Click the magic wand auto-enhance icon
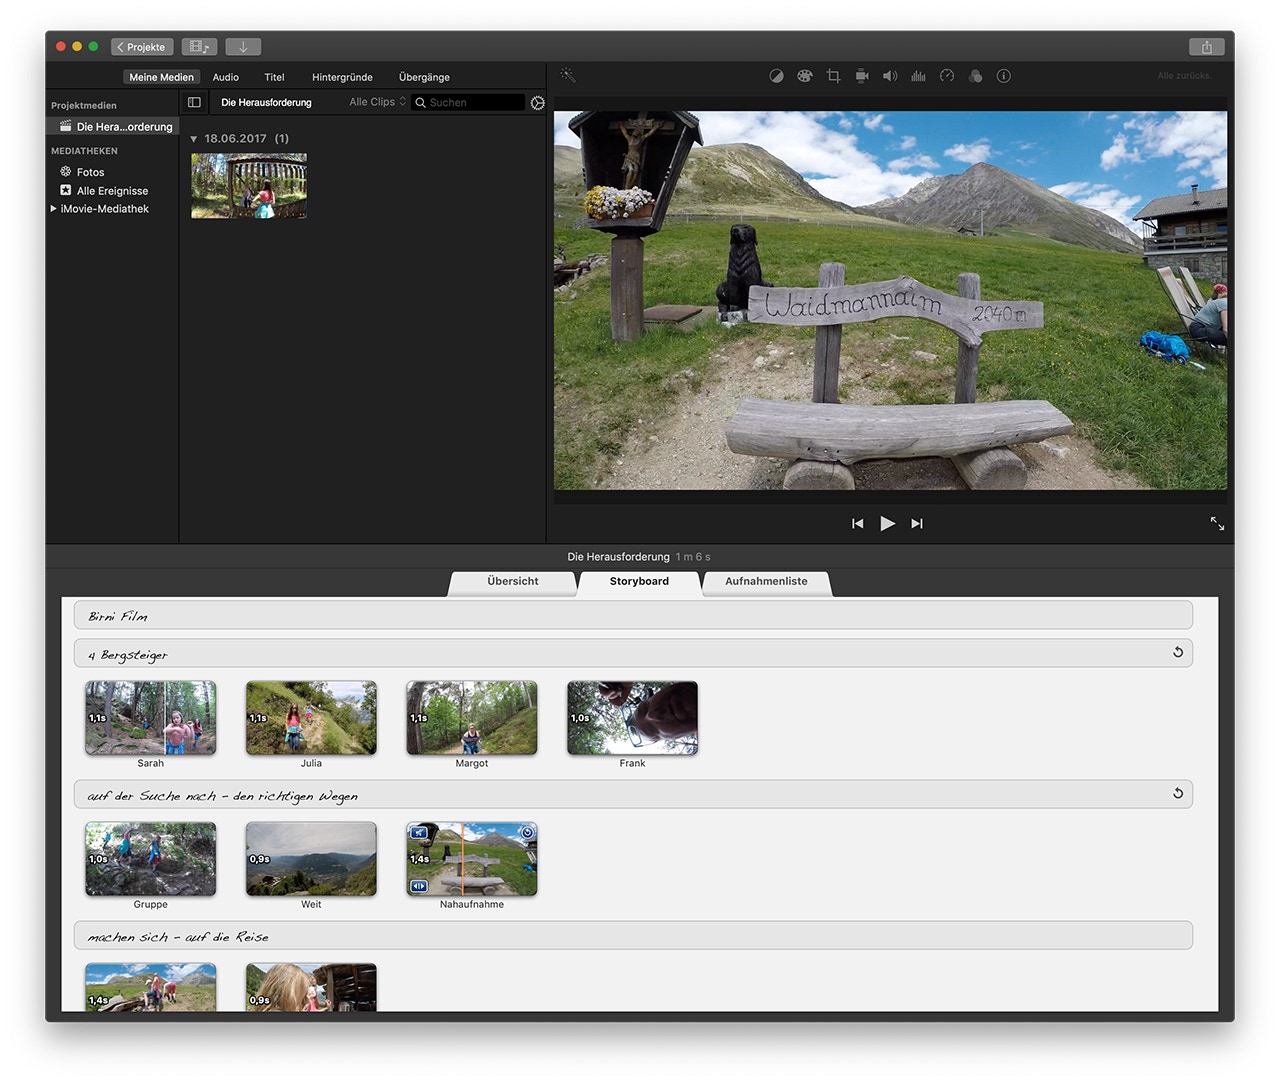Screen dimensions: 1280x1082 568,76
